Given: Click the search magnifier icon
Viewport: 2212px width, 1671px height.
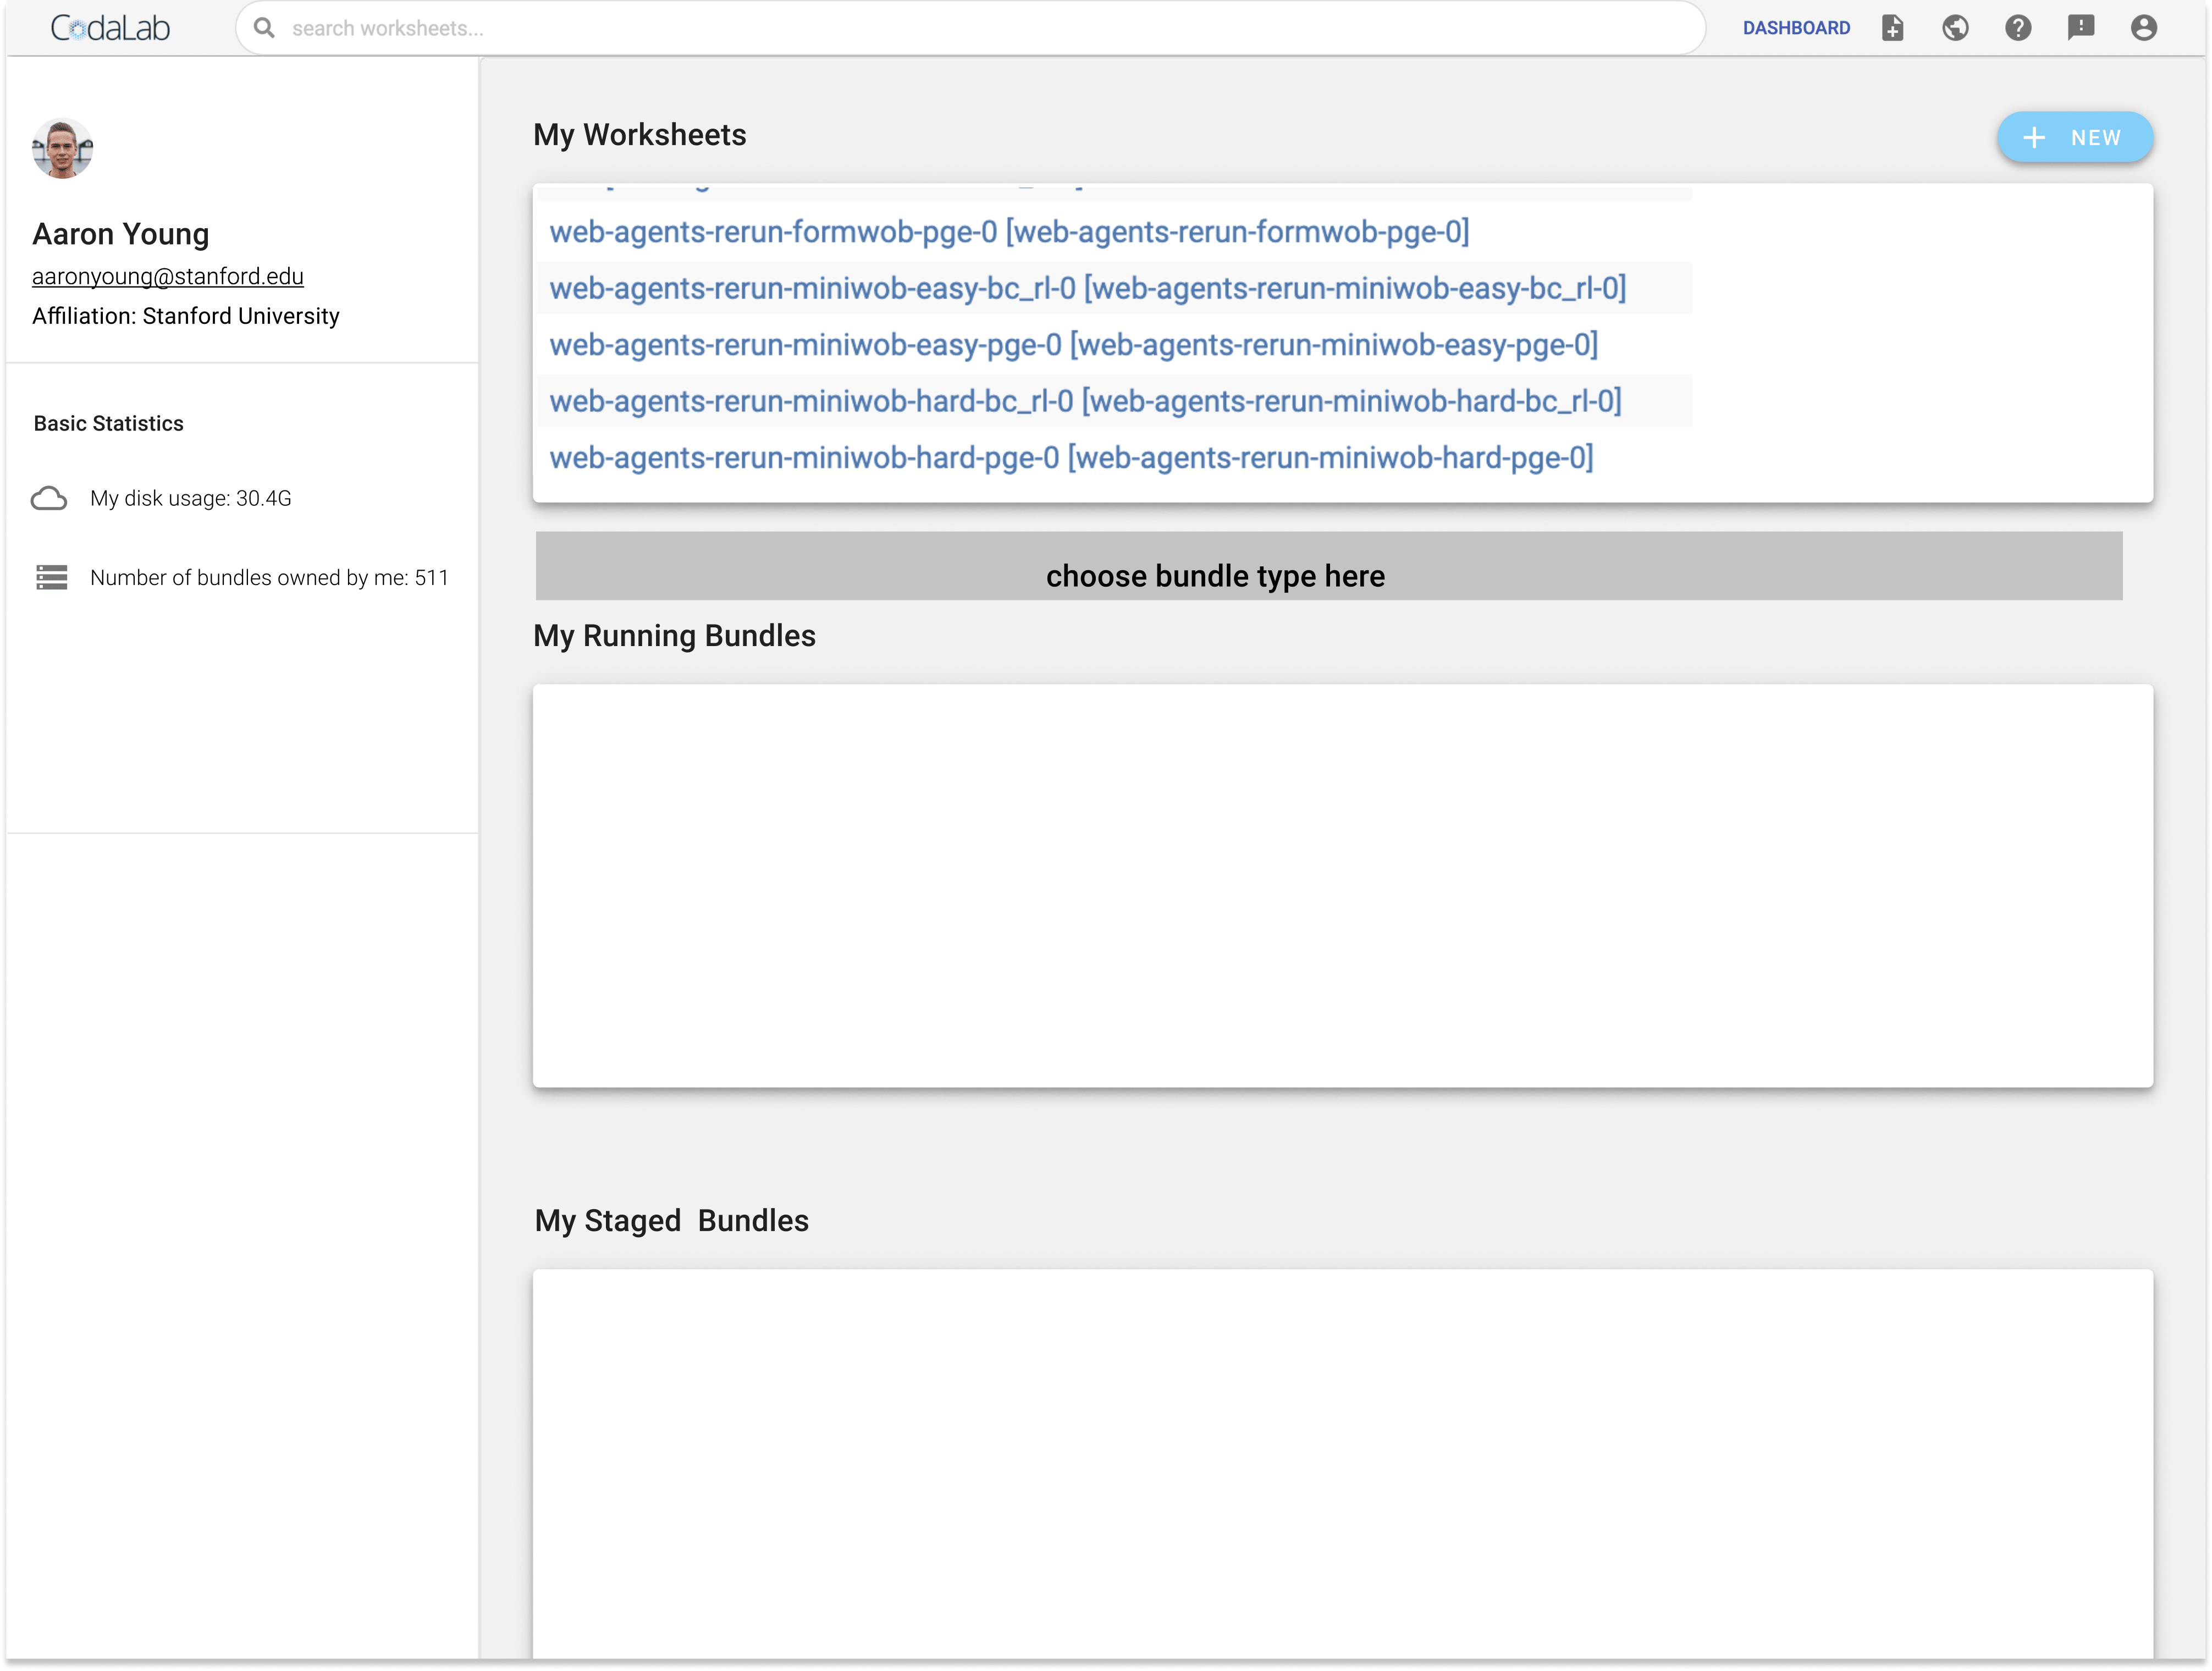Looking at the screenshot, I should pos(265,28).
